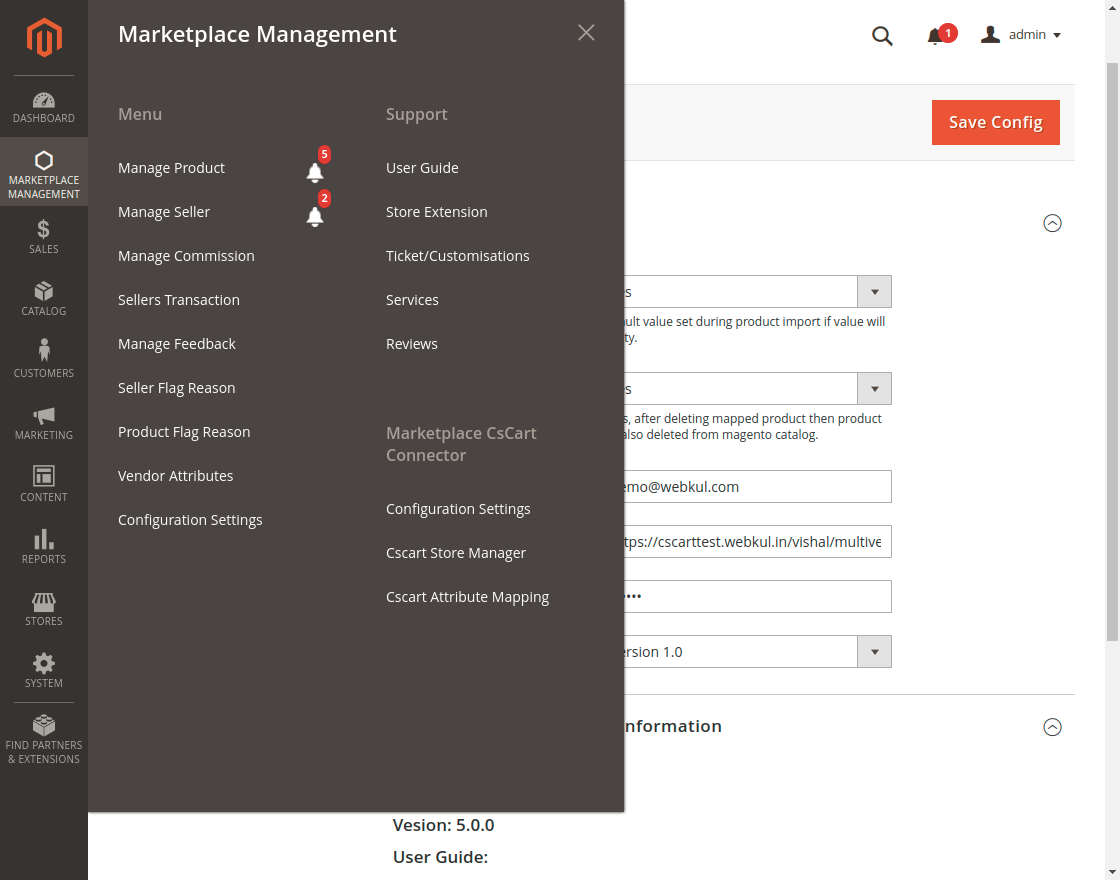Click the 'Vesion: 5.0.0' text
The width and height of the screenshot is (1120, 880).
coord(444,825)
